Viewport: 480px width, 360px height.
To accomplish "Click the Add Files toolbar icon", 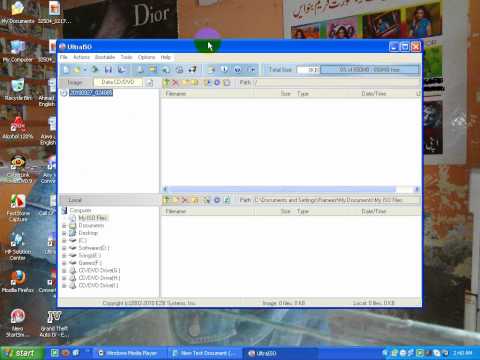I will pos(211,69).
